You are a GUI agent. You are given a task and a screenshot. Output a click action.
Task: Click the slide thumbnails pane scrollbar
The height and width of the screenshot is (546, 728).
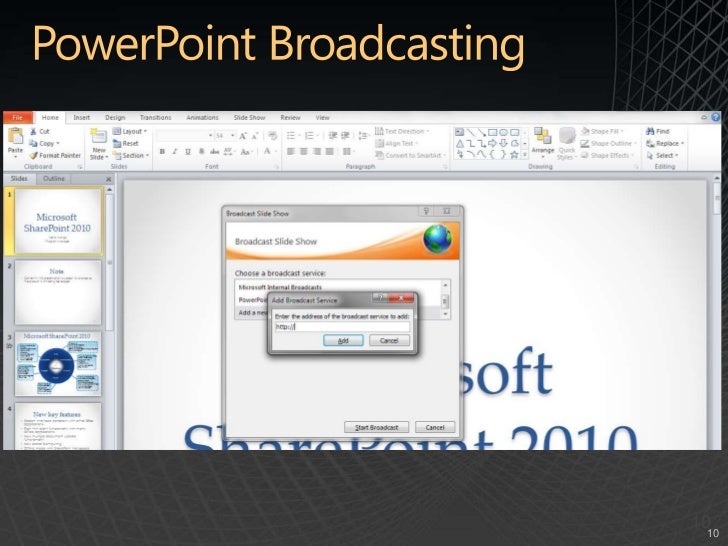(x=110, y=260)
